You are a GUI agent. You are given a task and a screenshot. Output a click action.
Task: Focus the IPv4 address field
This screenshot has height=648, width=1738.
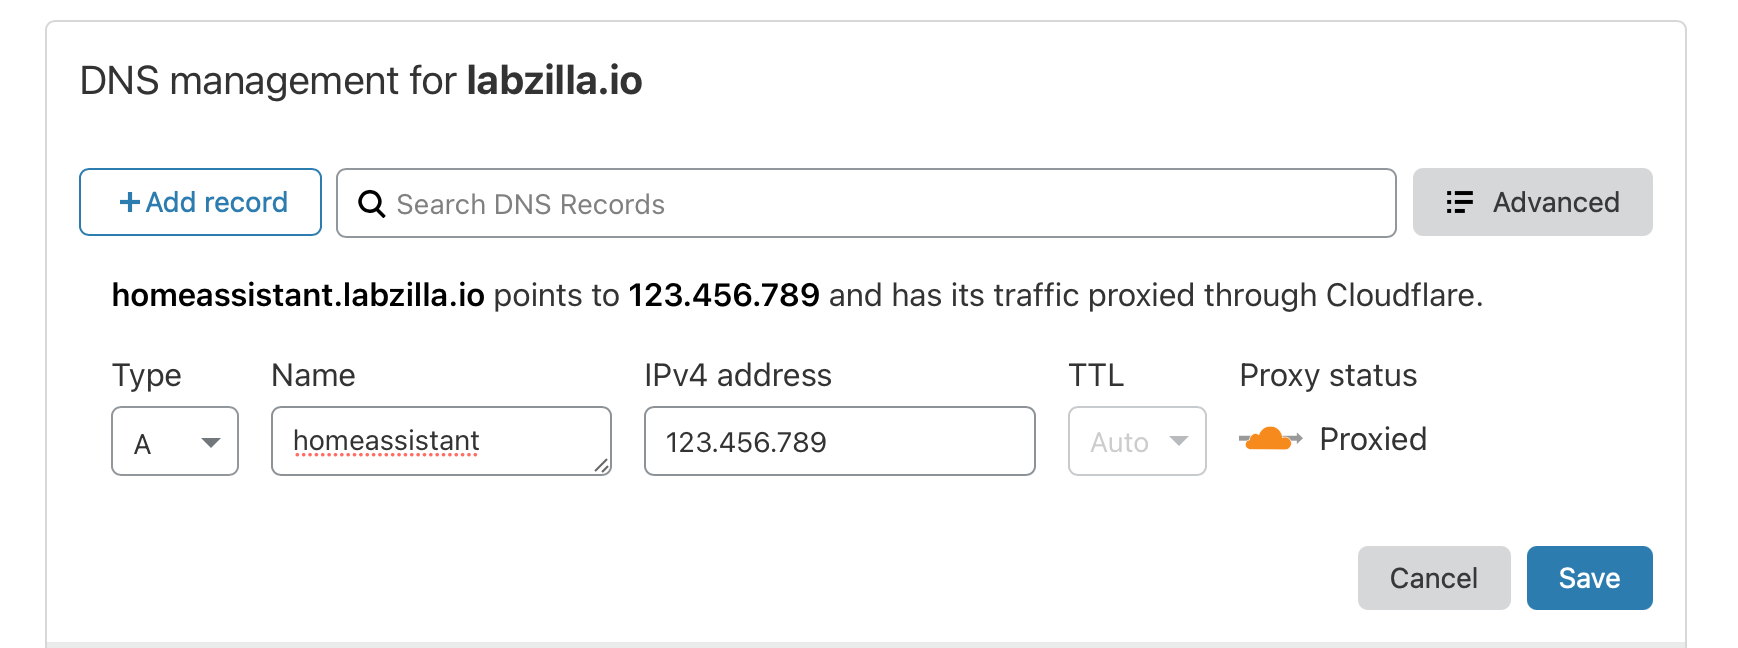coord(839,441)
